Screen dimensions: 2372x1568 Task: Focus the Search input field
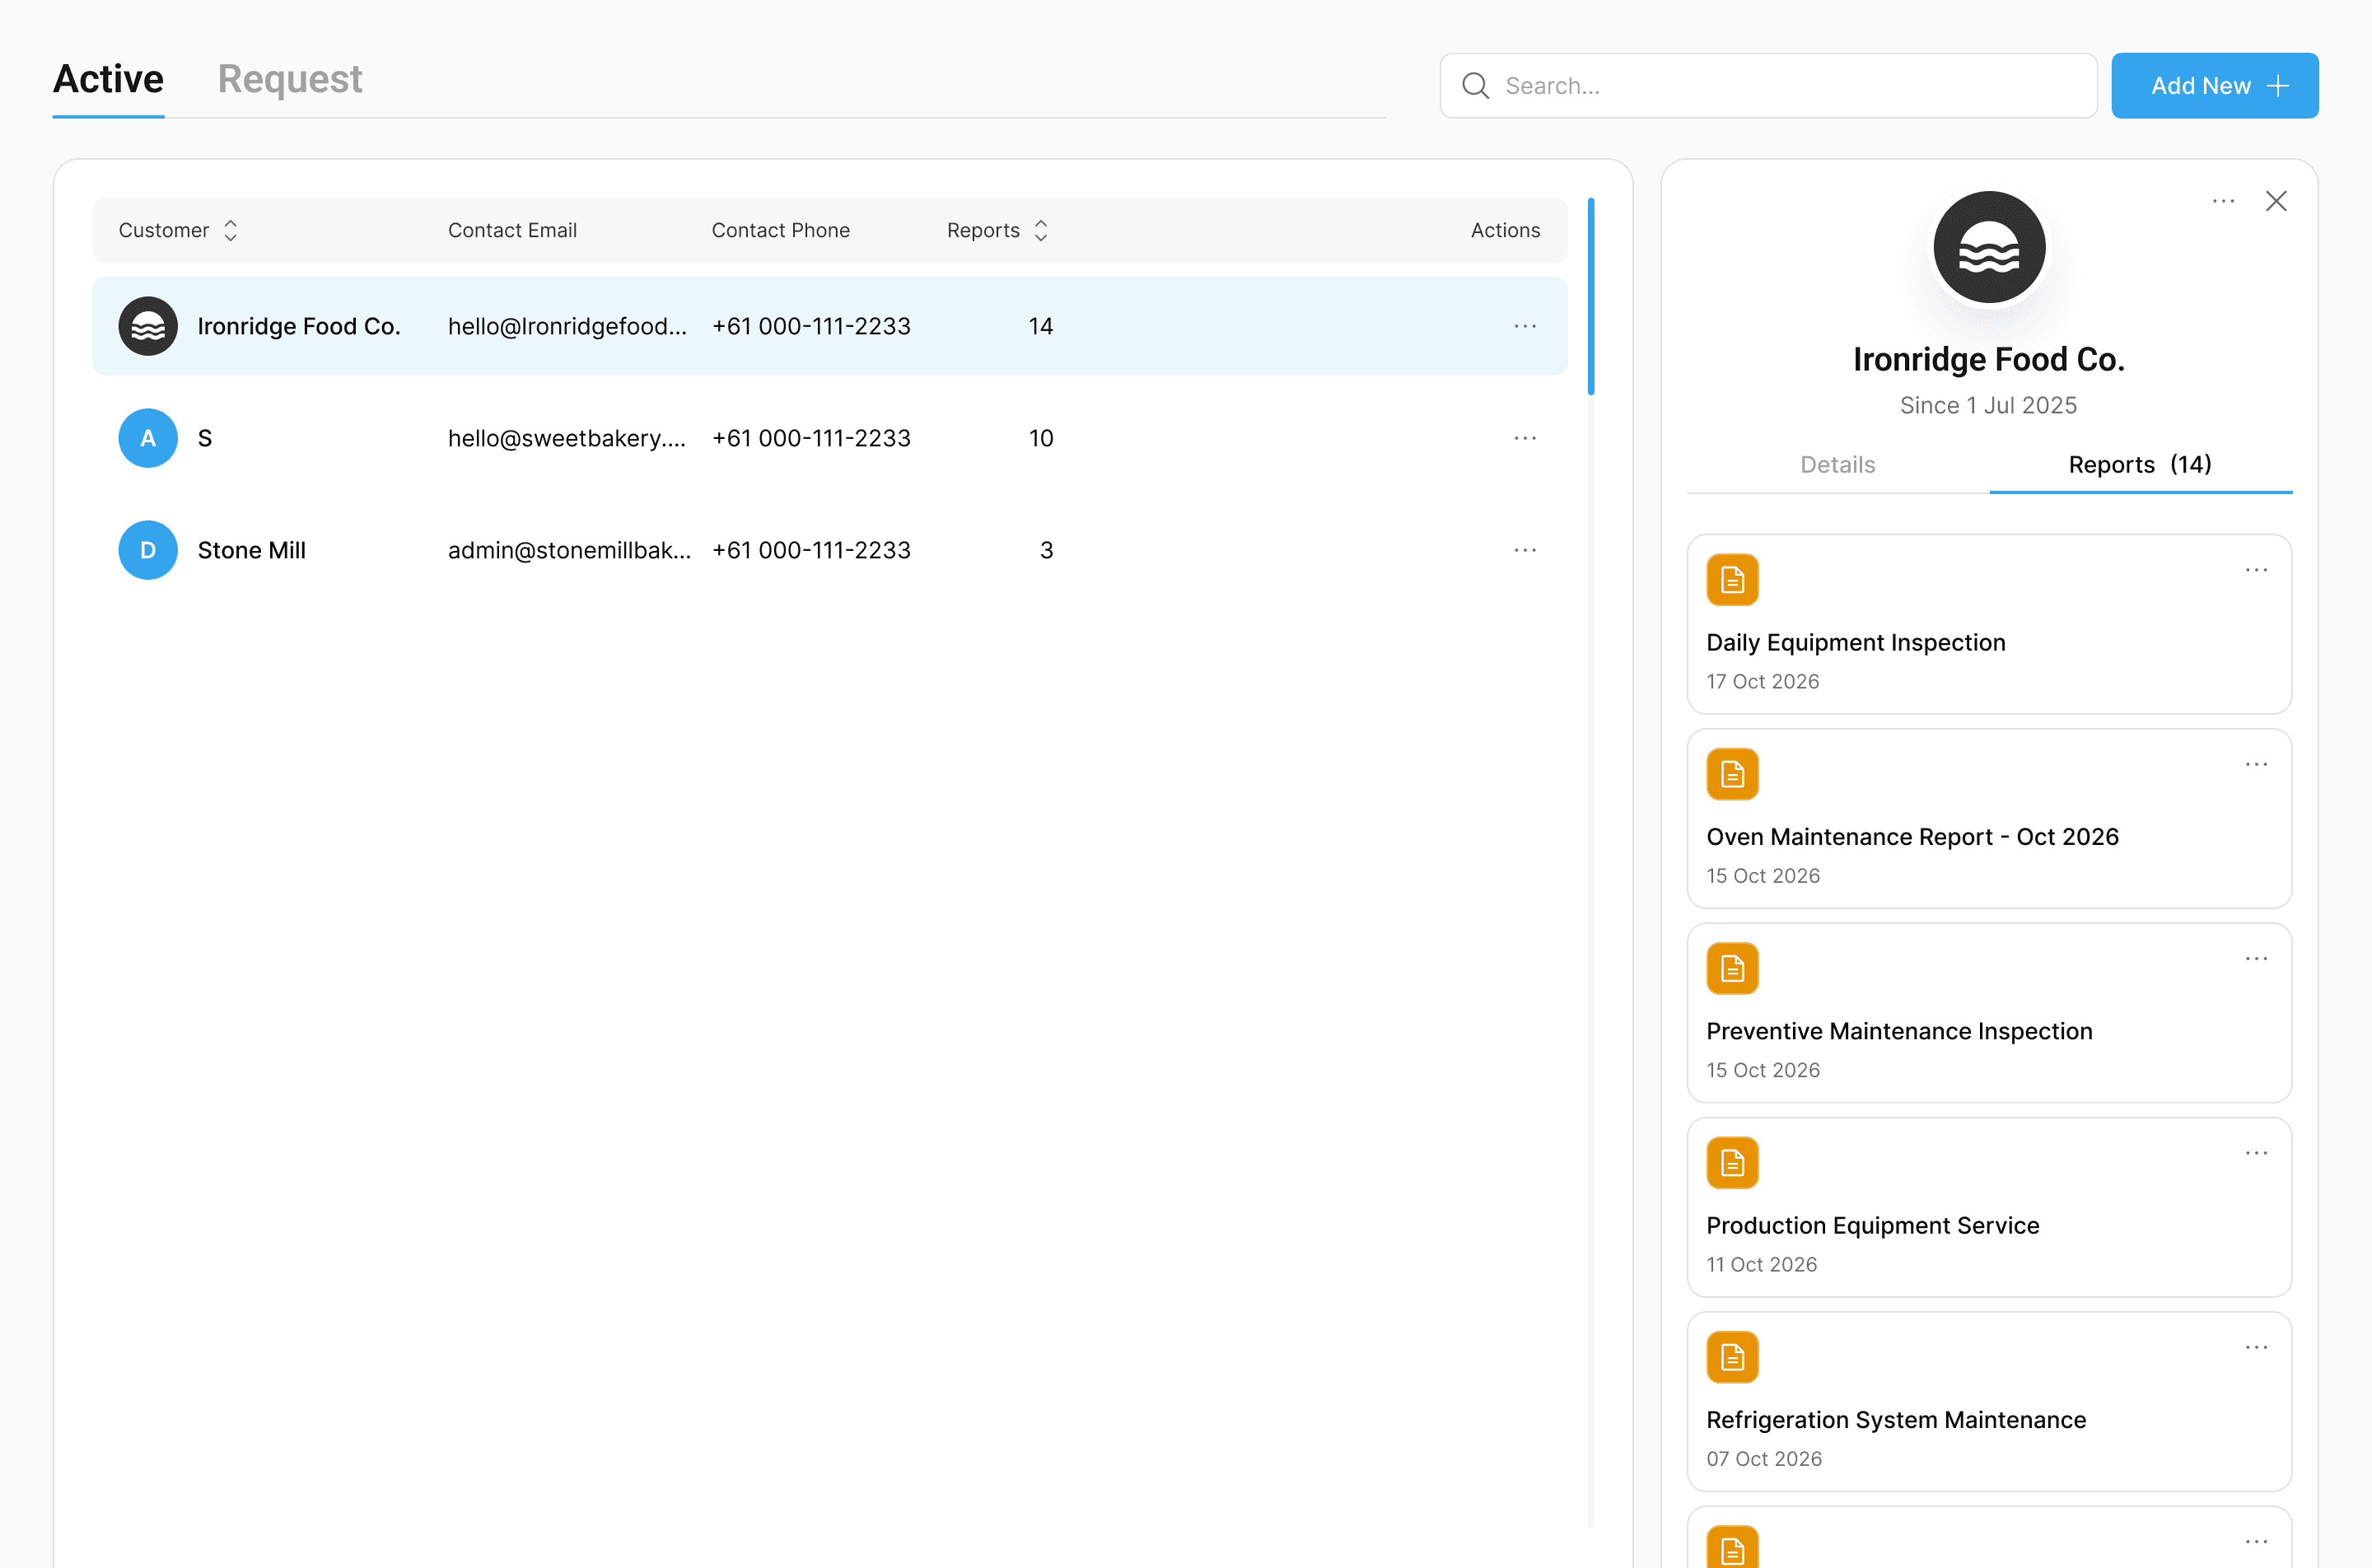[x=1790, y=86]
